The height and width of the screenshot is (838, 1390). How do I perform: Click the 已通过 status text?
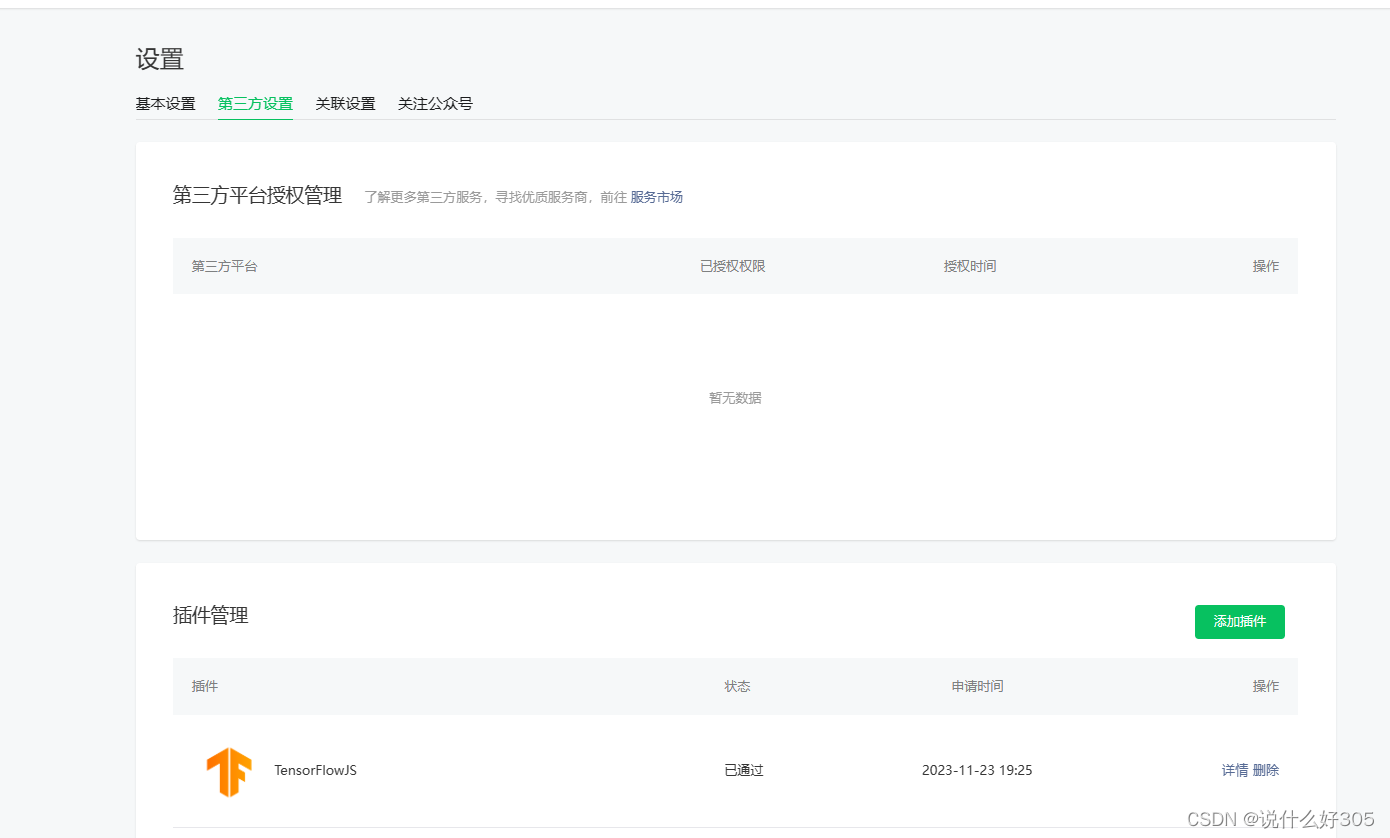743,770
